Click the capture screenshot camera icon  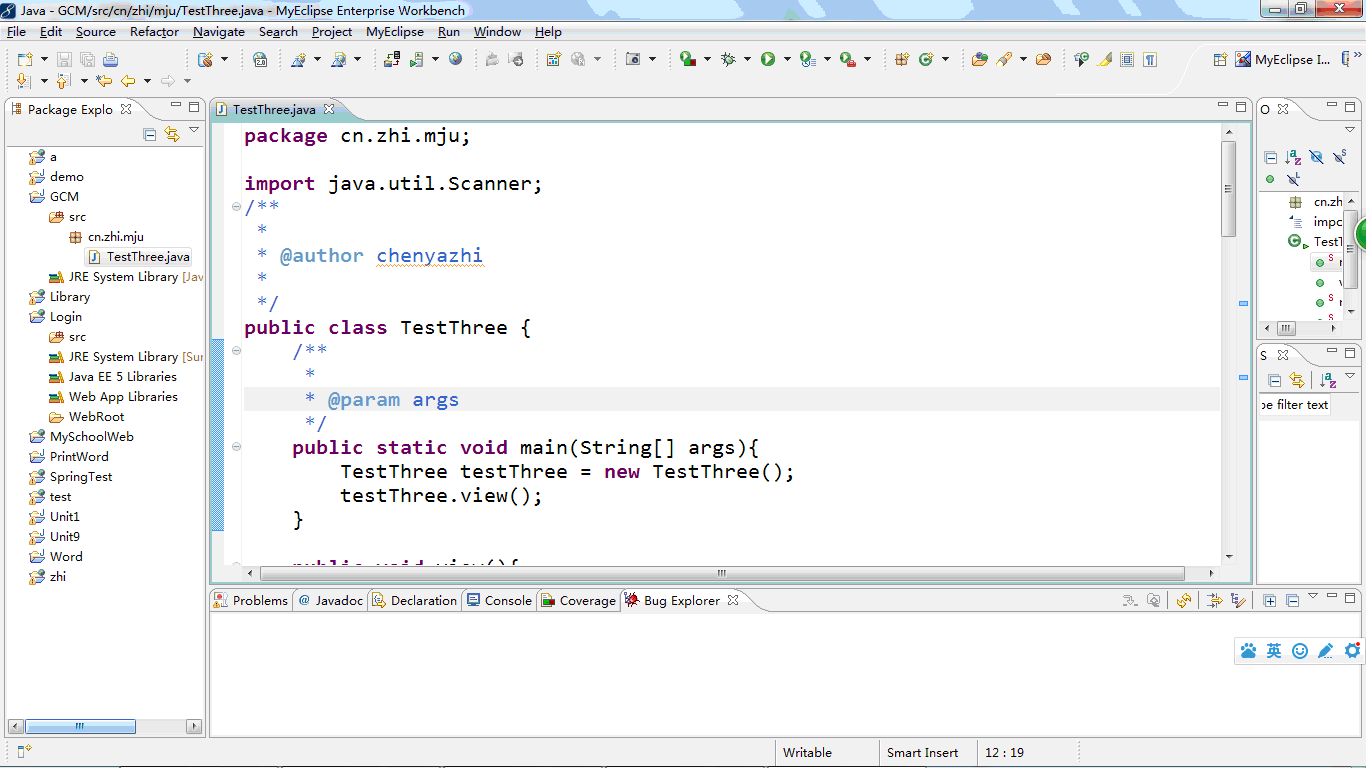click(x=633, y=59)
